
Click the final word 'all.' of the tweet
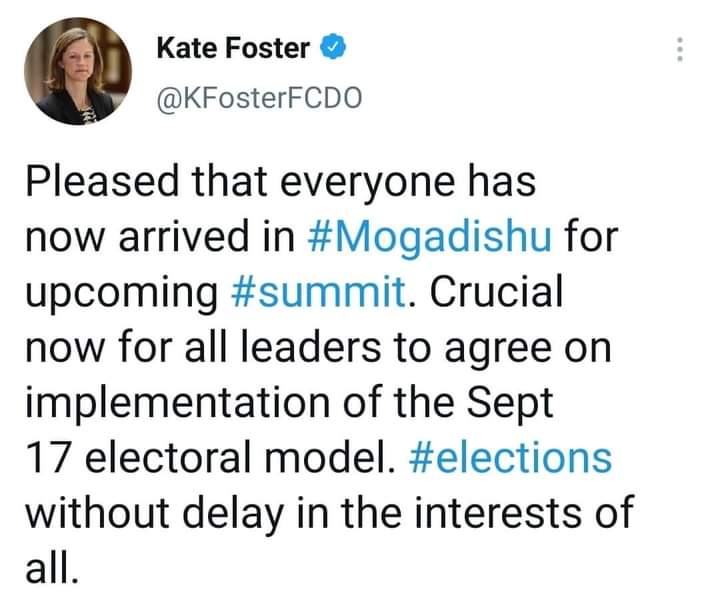click(51, 568)
